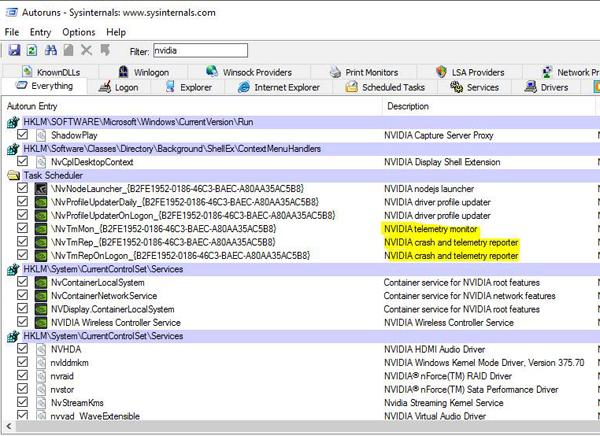Click the Jump to Entry toolbar icon
Image resolution: width=600 pixels, height=436 pixels.
point(105,50)
